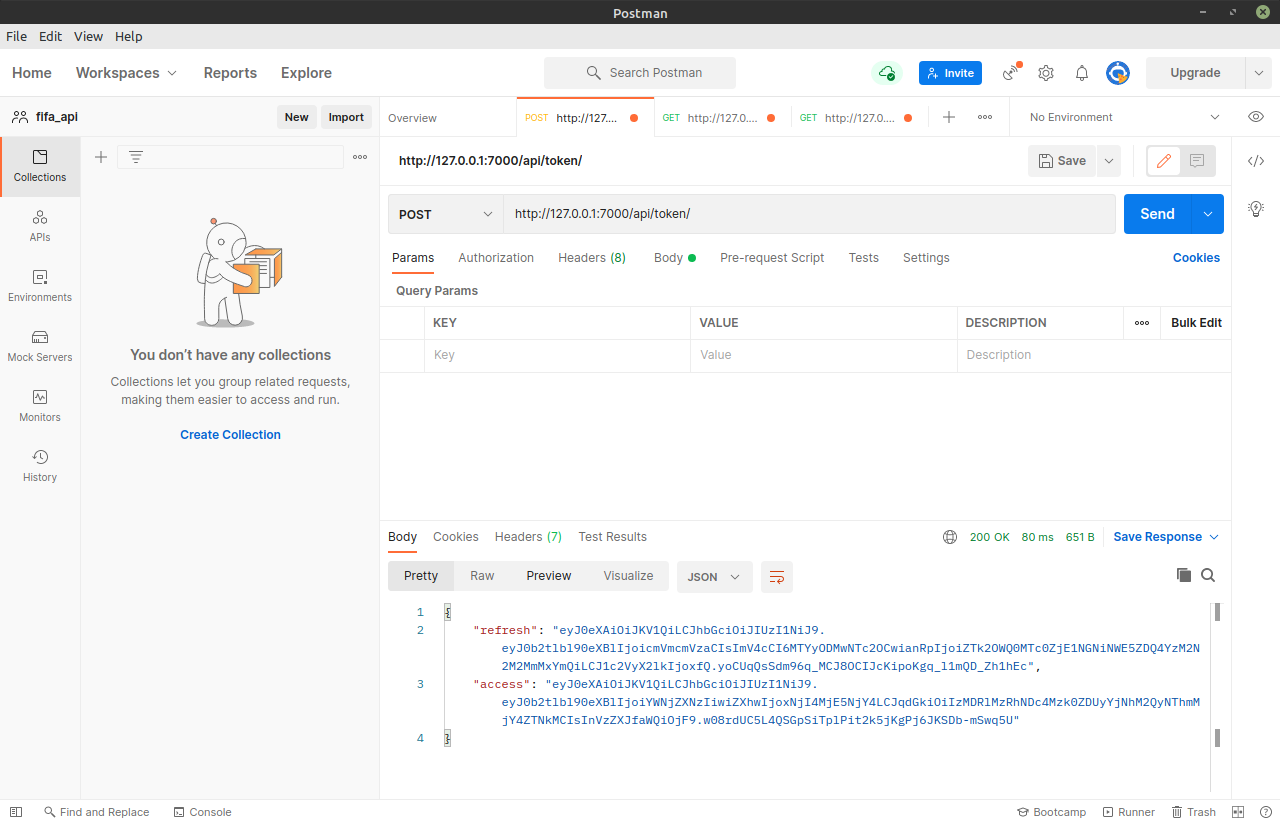Toggle line wrapping in the response viewer
The height and width of the screenshot is (824, 1280).
(777, 576)
